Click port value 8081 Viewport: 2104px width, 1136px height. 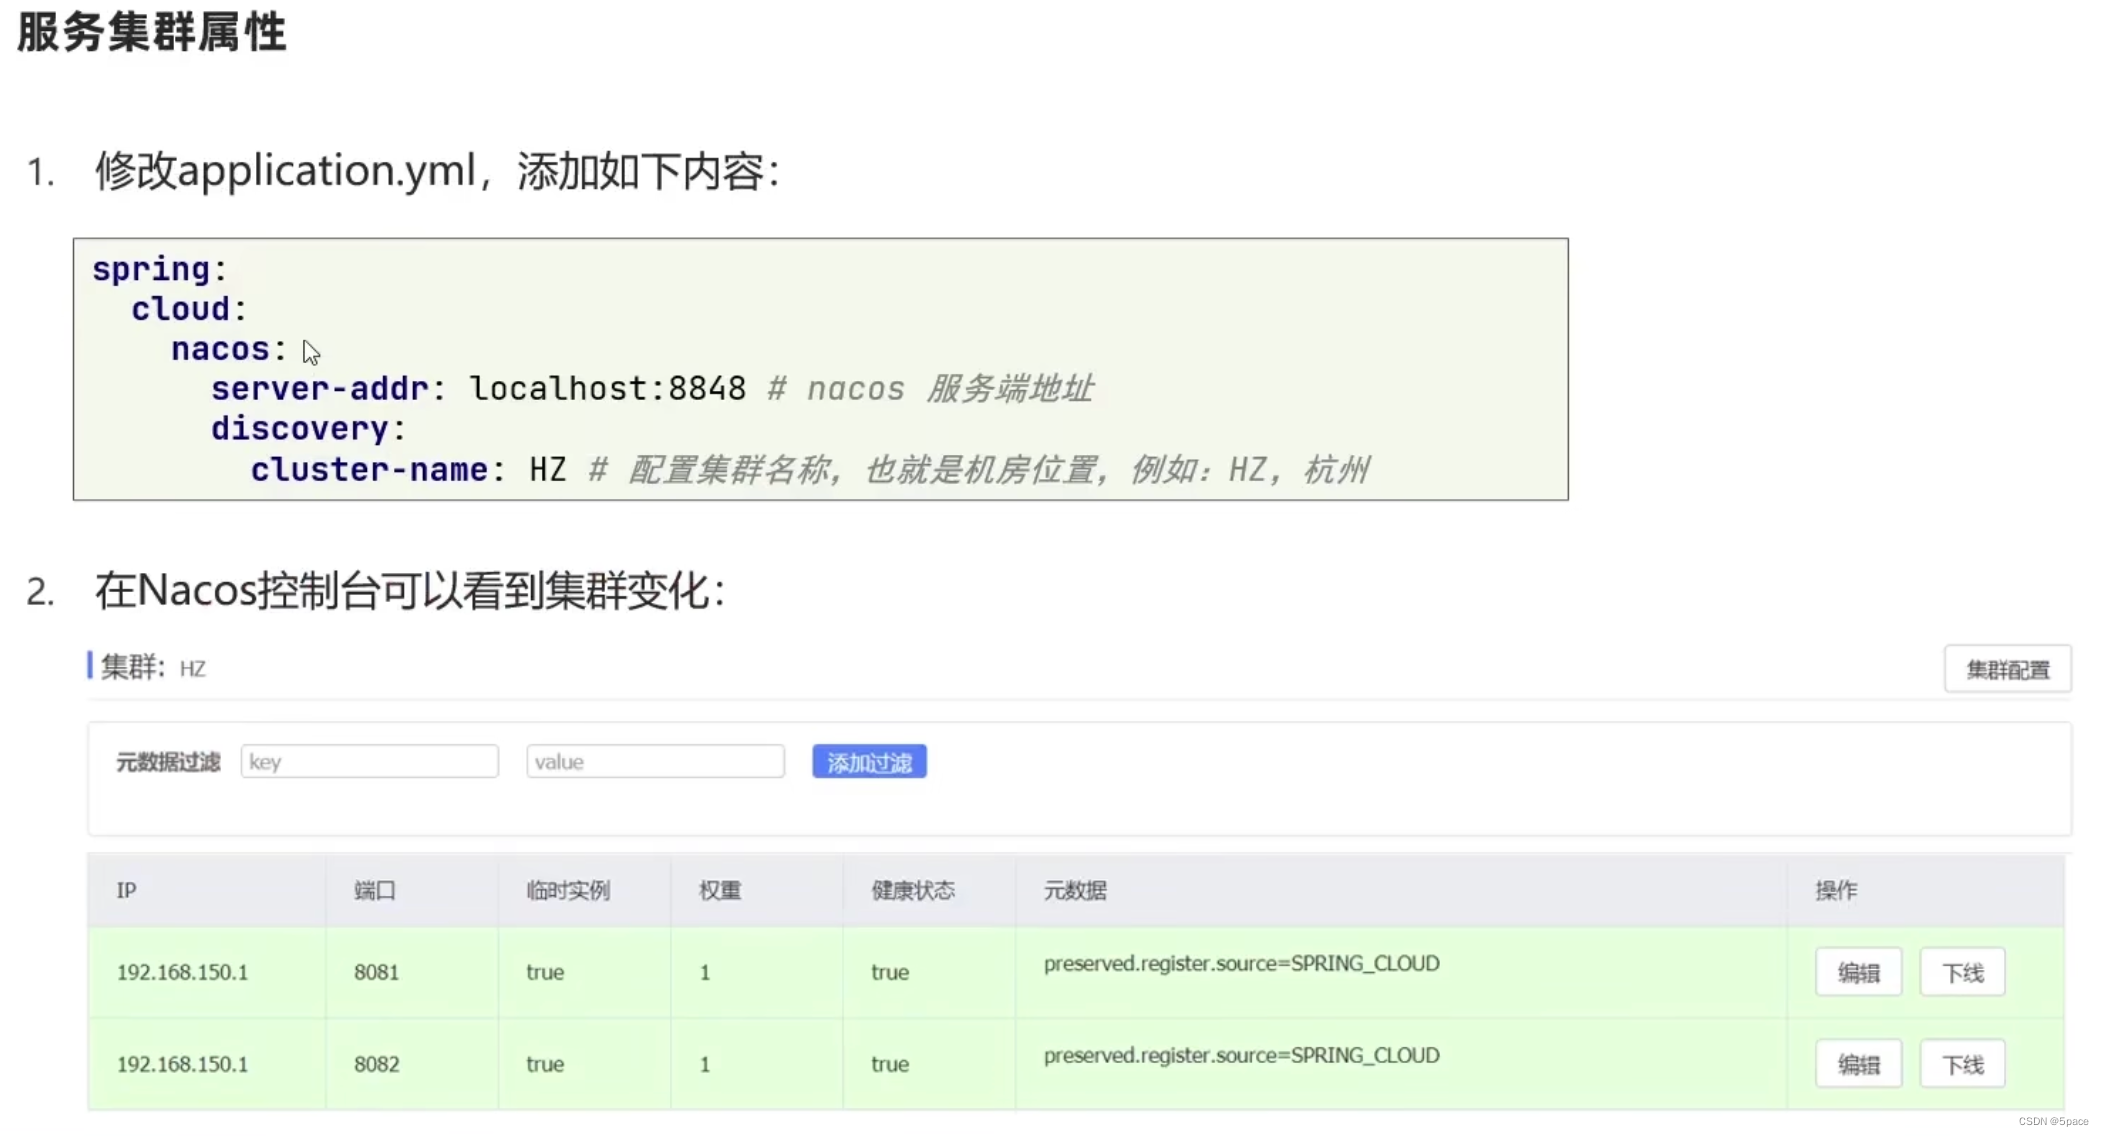(x=376, y=972)
